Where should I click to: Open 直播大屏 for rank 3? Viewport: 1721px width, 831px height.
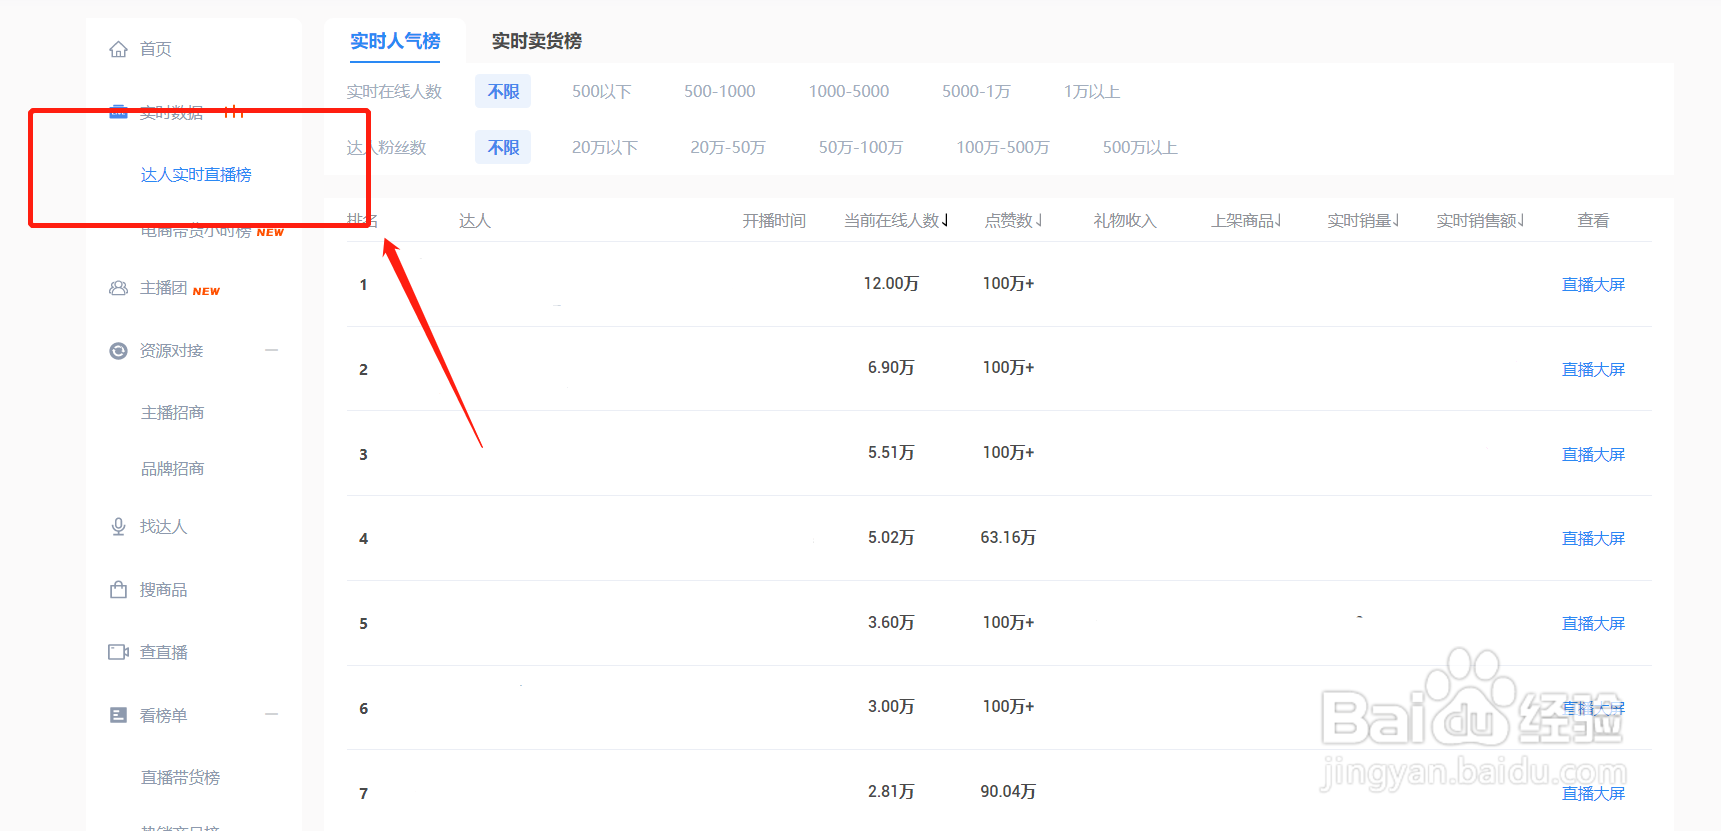1594,455
